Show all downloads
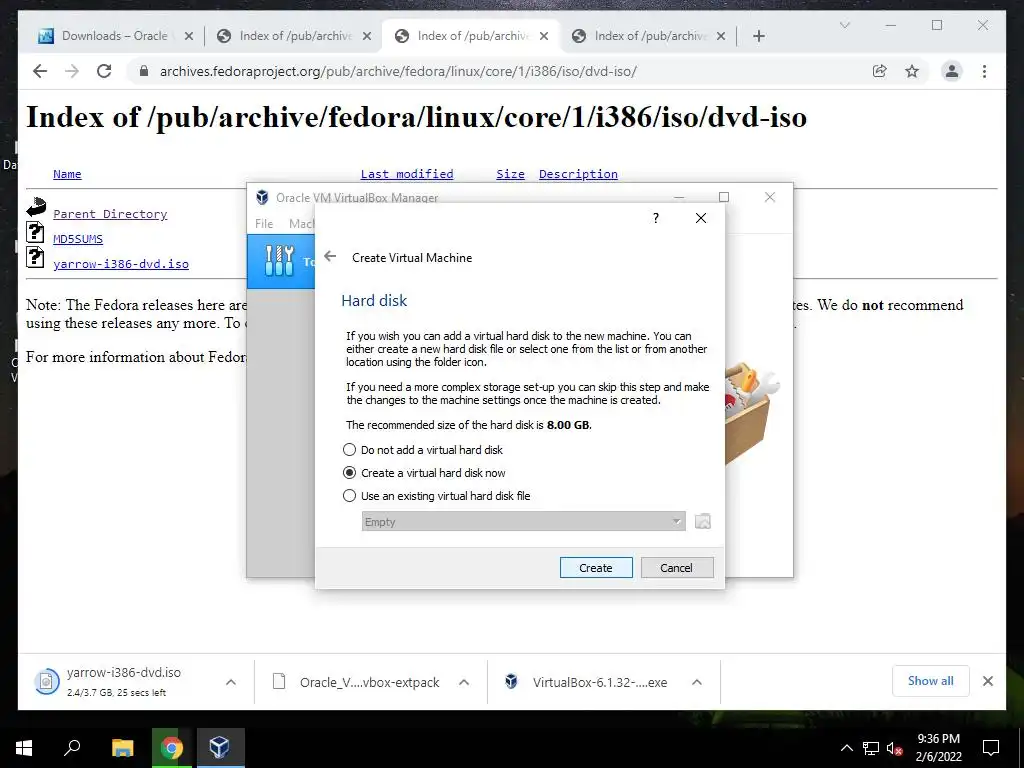The width and height of the screenshot is (1024, 768). coord(931,681)
